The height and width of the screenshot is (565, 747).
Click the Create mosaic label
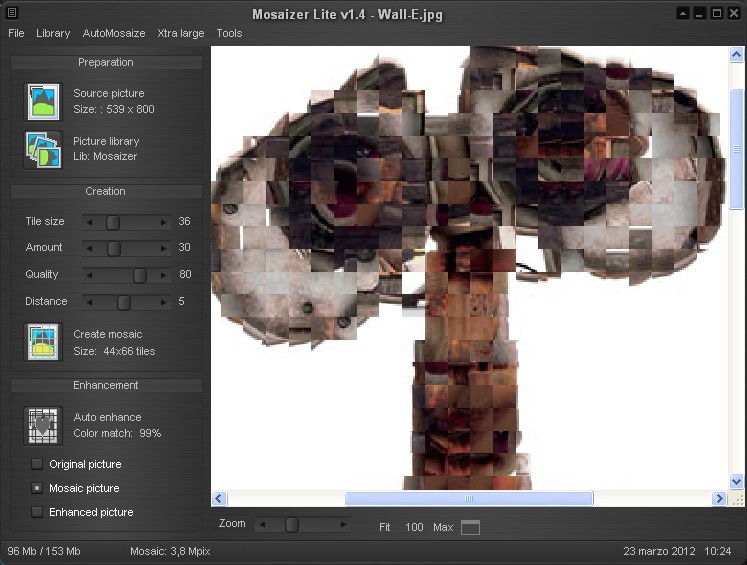108,334
